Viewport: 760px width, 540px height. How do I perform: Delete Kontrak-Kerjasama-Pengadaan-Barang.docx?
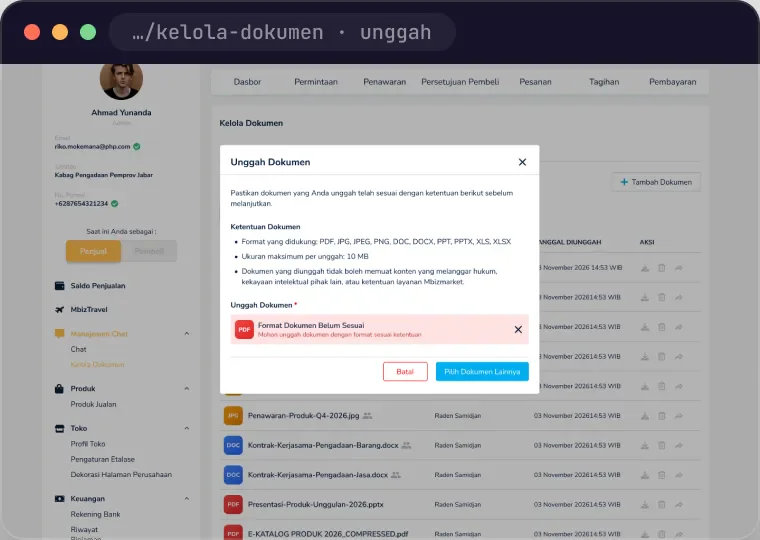662,445
